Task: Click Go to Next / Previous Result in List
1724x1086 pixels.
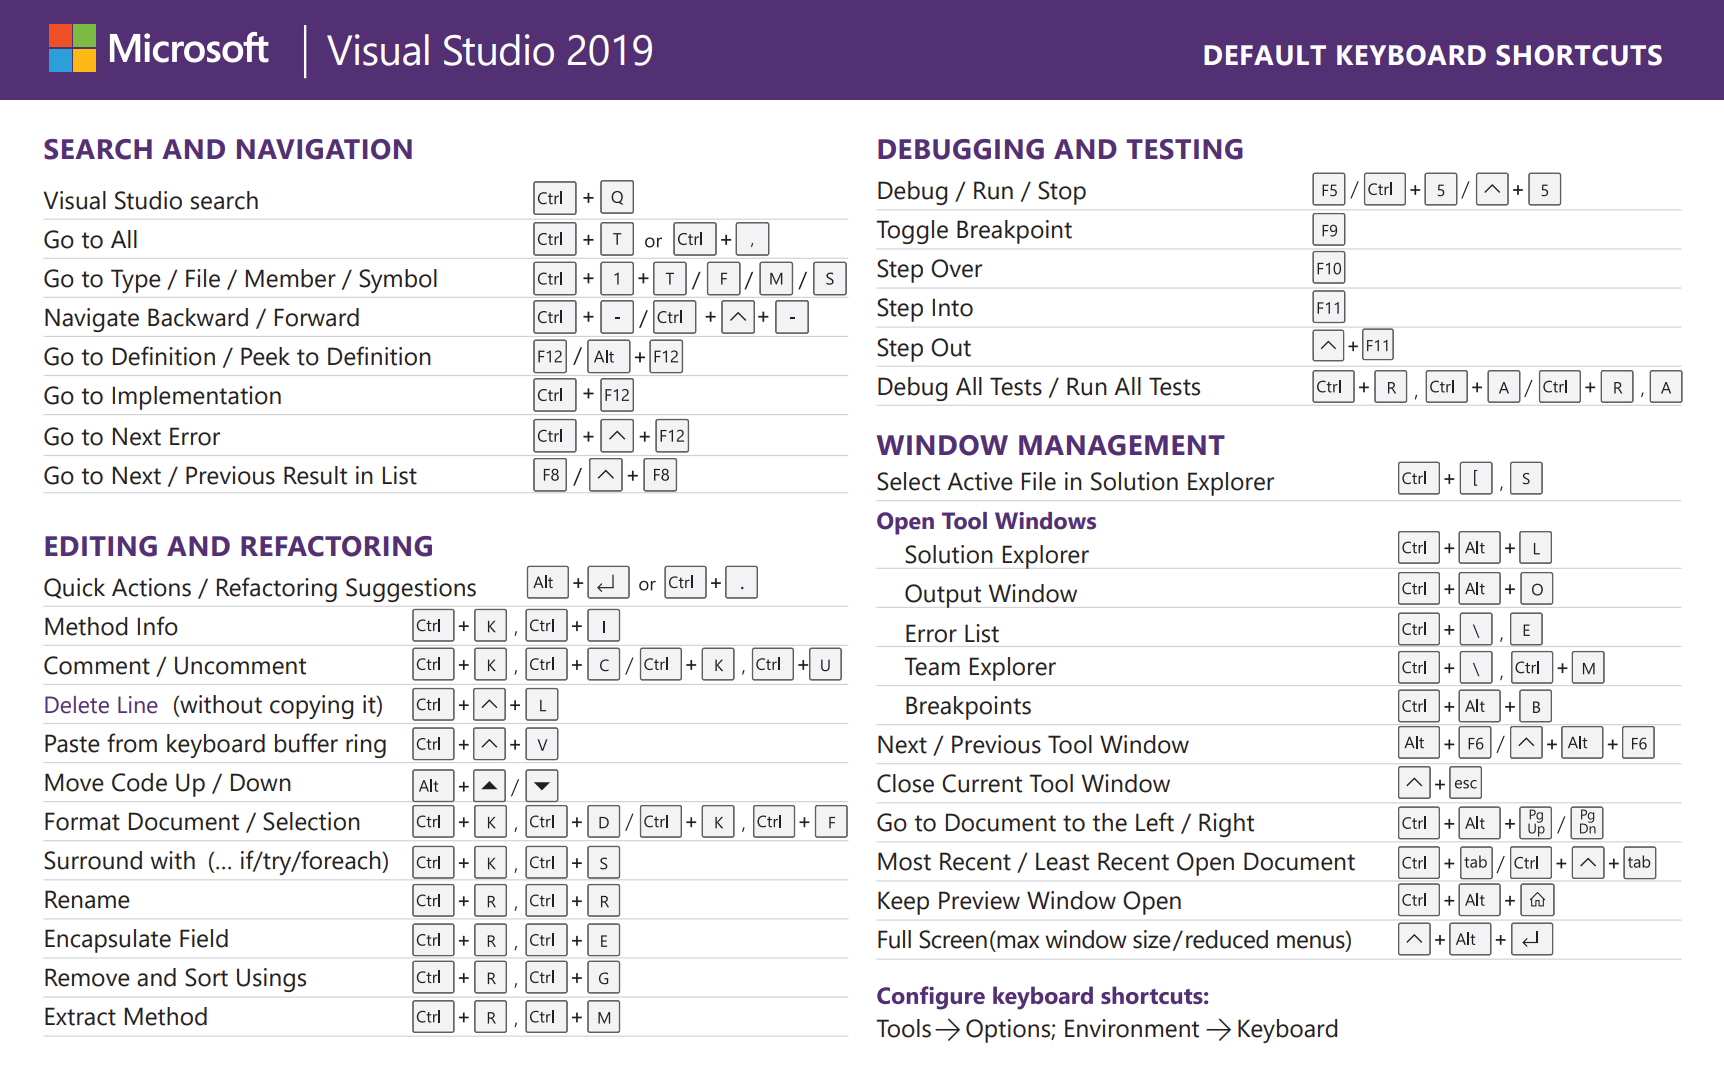Action: point(230,476)
